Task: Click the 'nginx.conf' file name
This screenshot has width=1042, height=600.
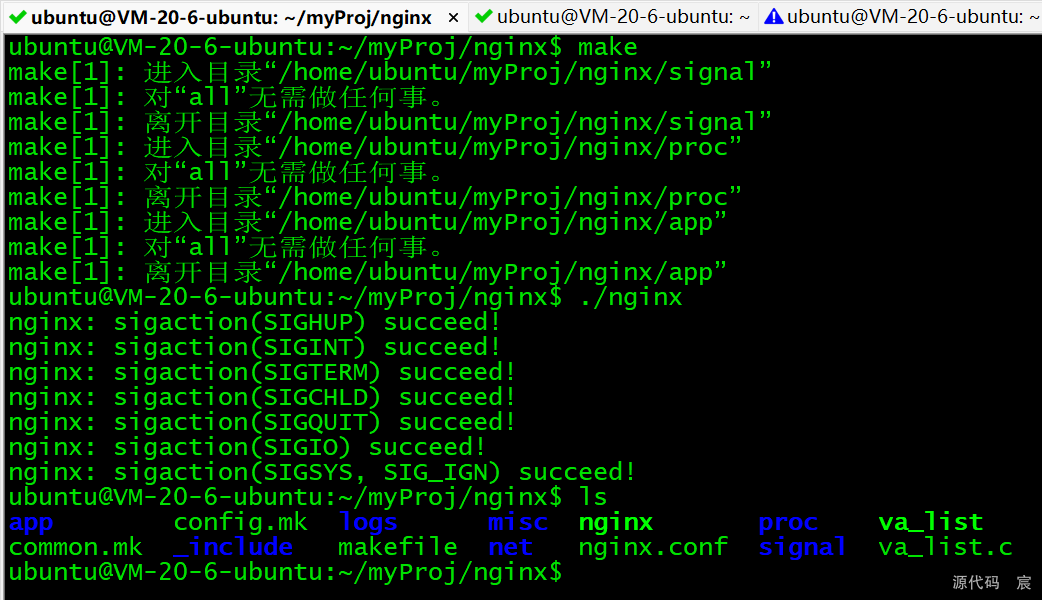Action: (x=653, y=548)
